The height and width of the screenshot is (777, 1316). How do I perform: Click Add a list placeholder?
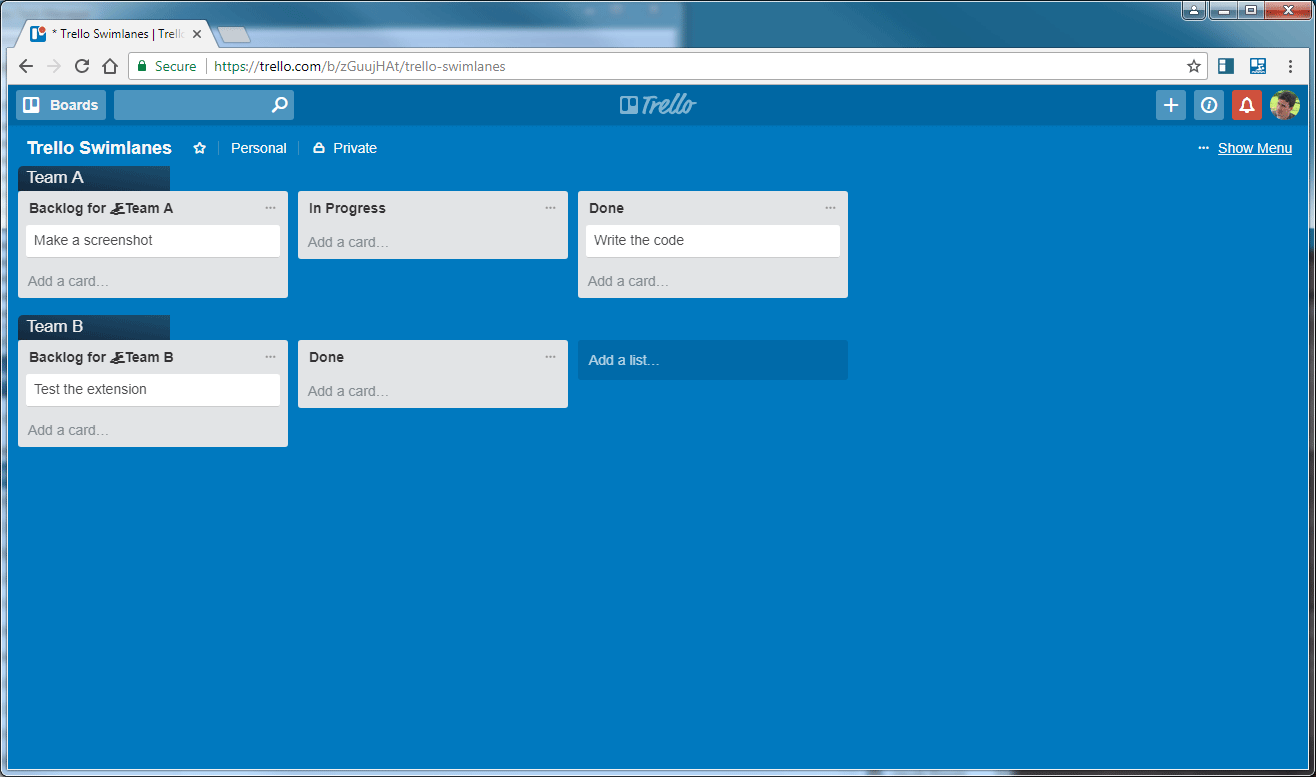point(713,360)
